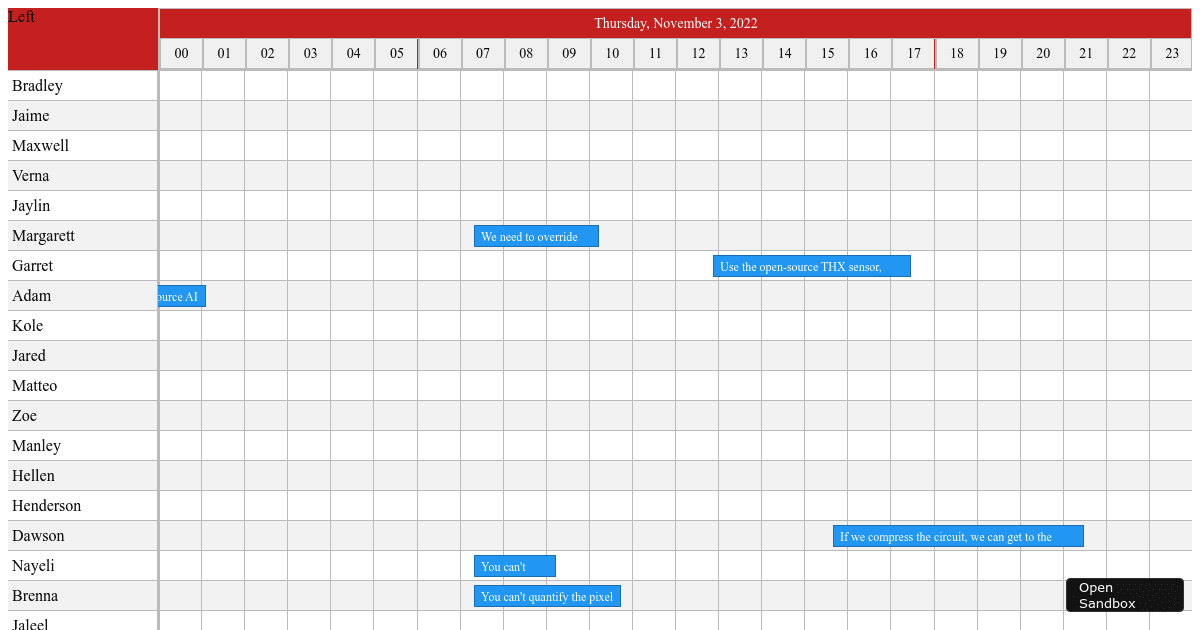Select the 01 hour column header
1200x630 pixels.
click(224, 54)
